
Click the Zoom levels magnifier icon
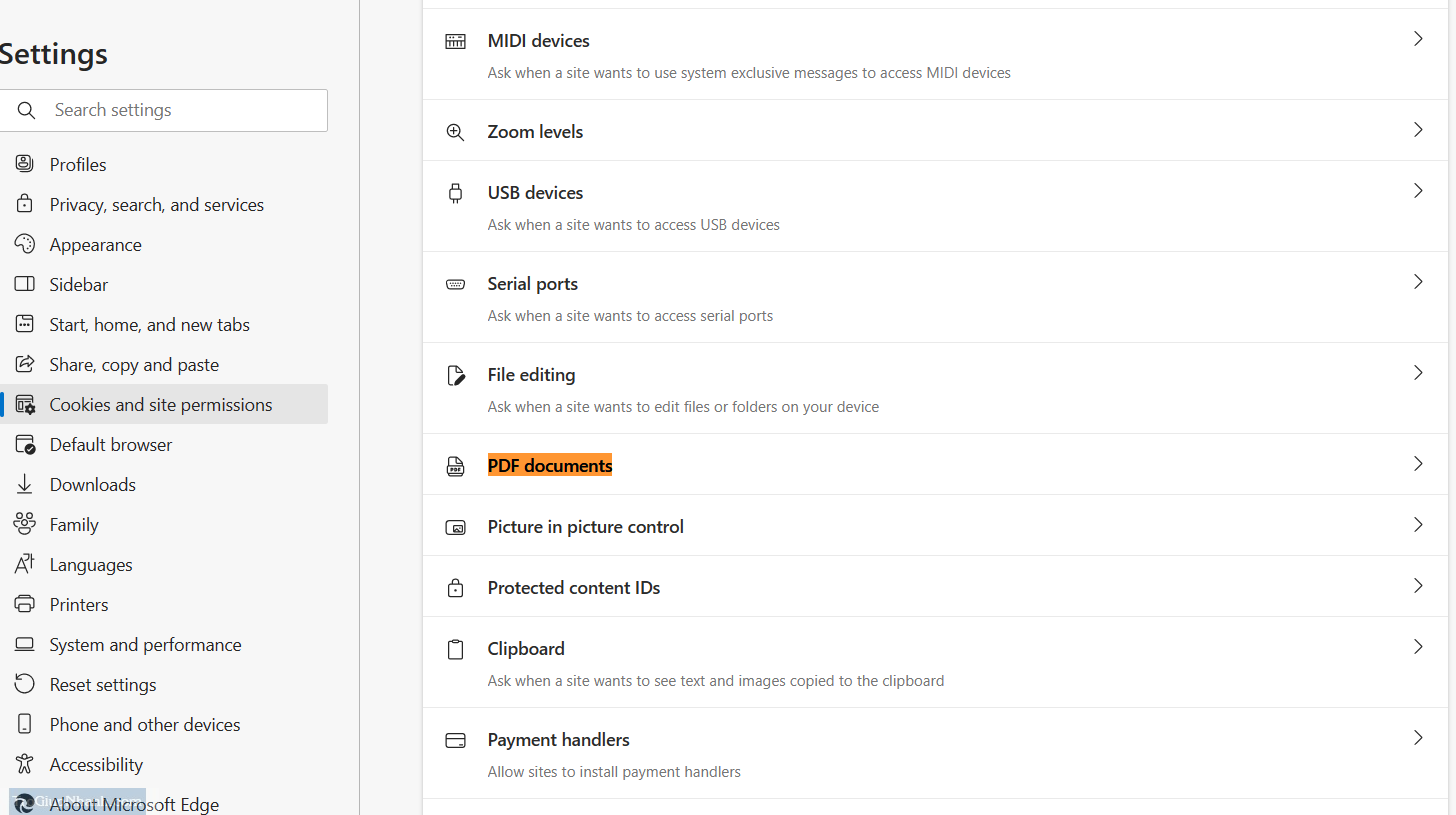pos(455,132)
